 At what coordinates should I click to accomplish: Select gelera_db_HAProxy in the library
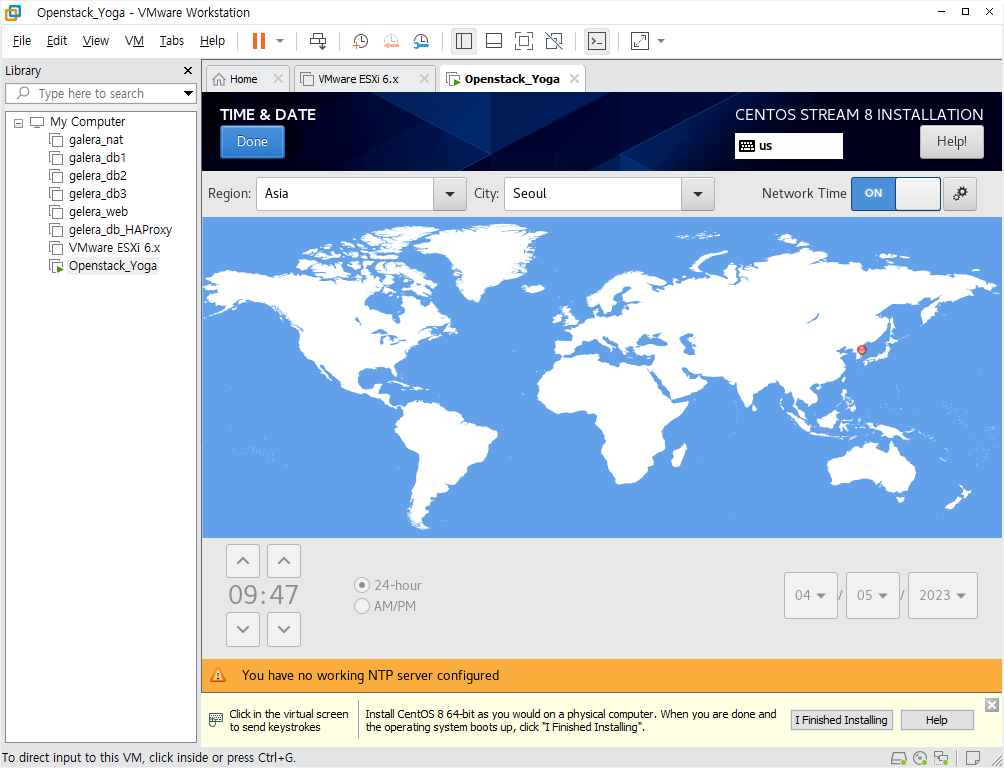tap(120, 229)
